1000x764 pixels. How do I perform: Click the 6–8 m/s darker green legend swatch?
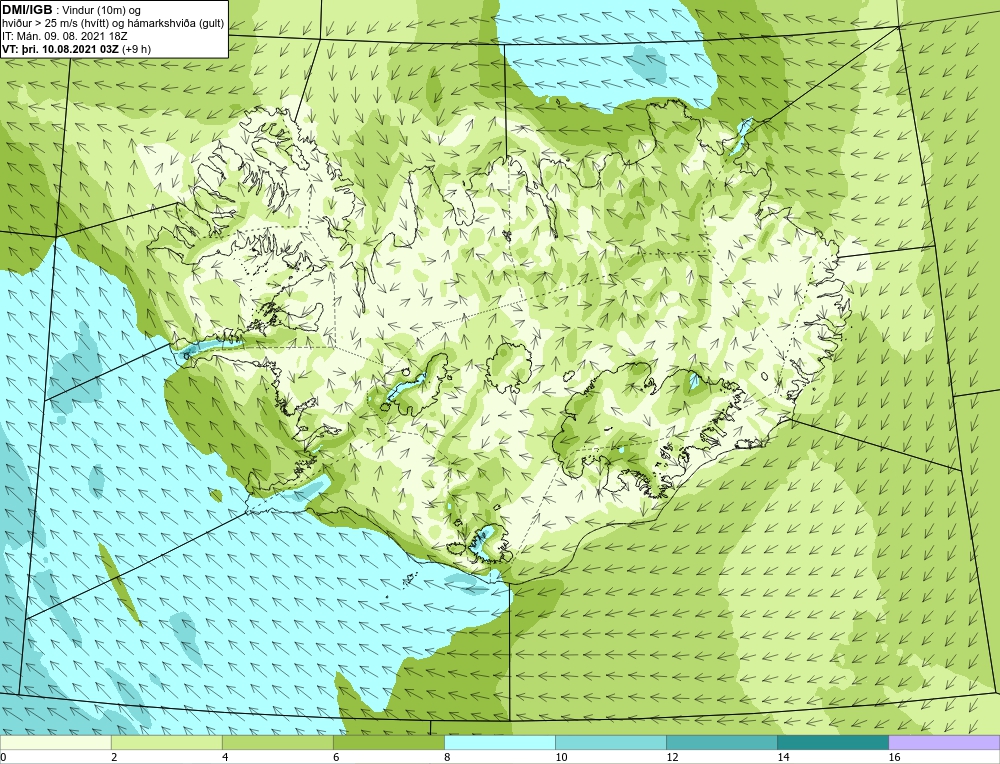coord(389,743)
